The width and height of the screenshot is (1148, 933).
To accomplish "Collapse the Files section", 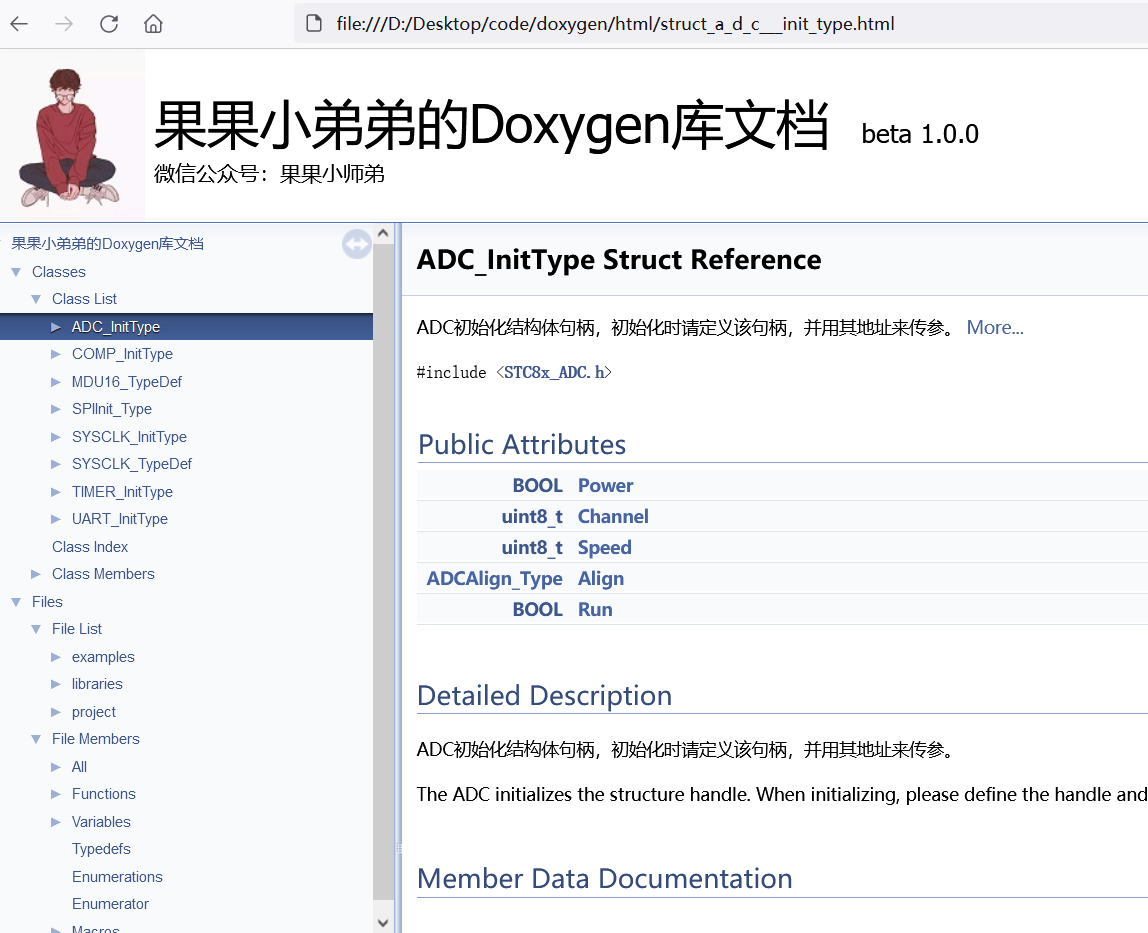I will tap(16, 601).
